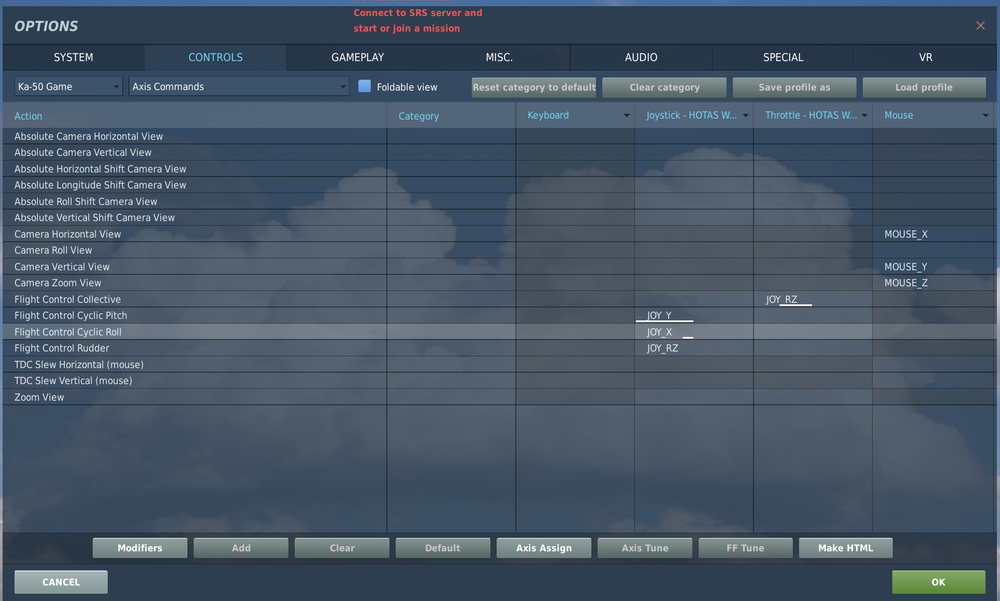
Task: Open the Modifiers button
Action: (x=140, y=548)
